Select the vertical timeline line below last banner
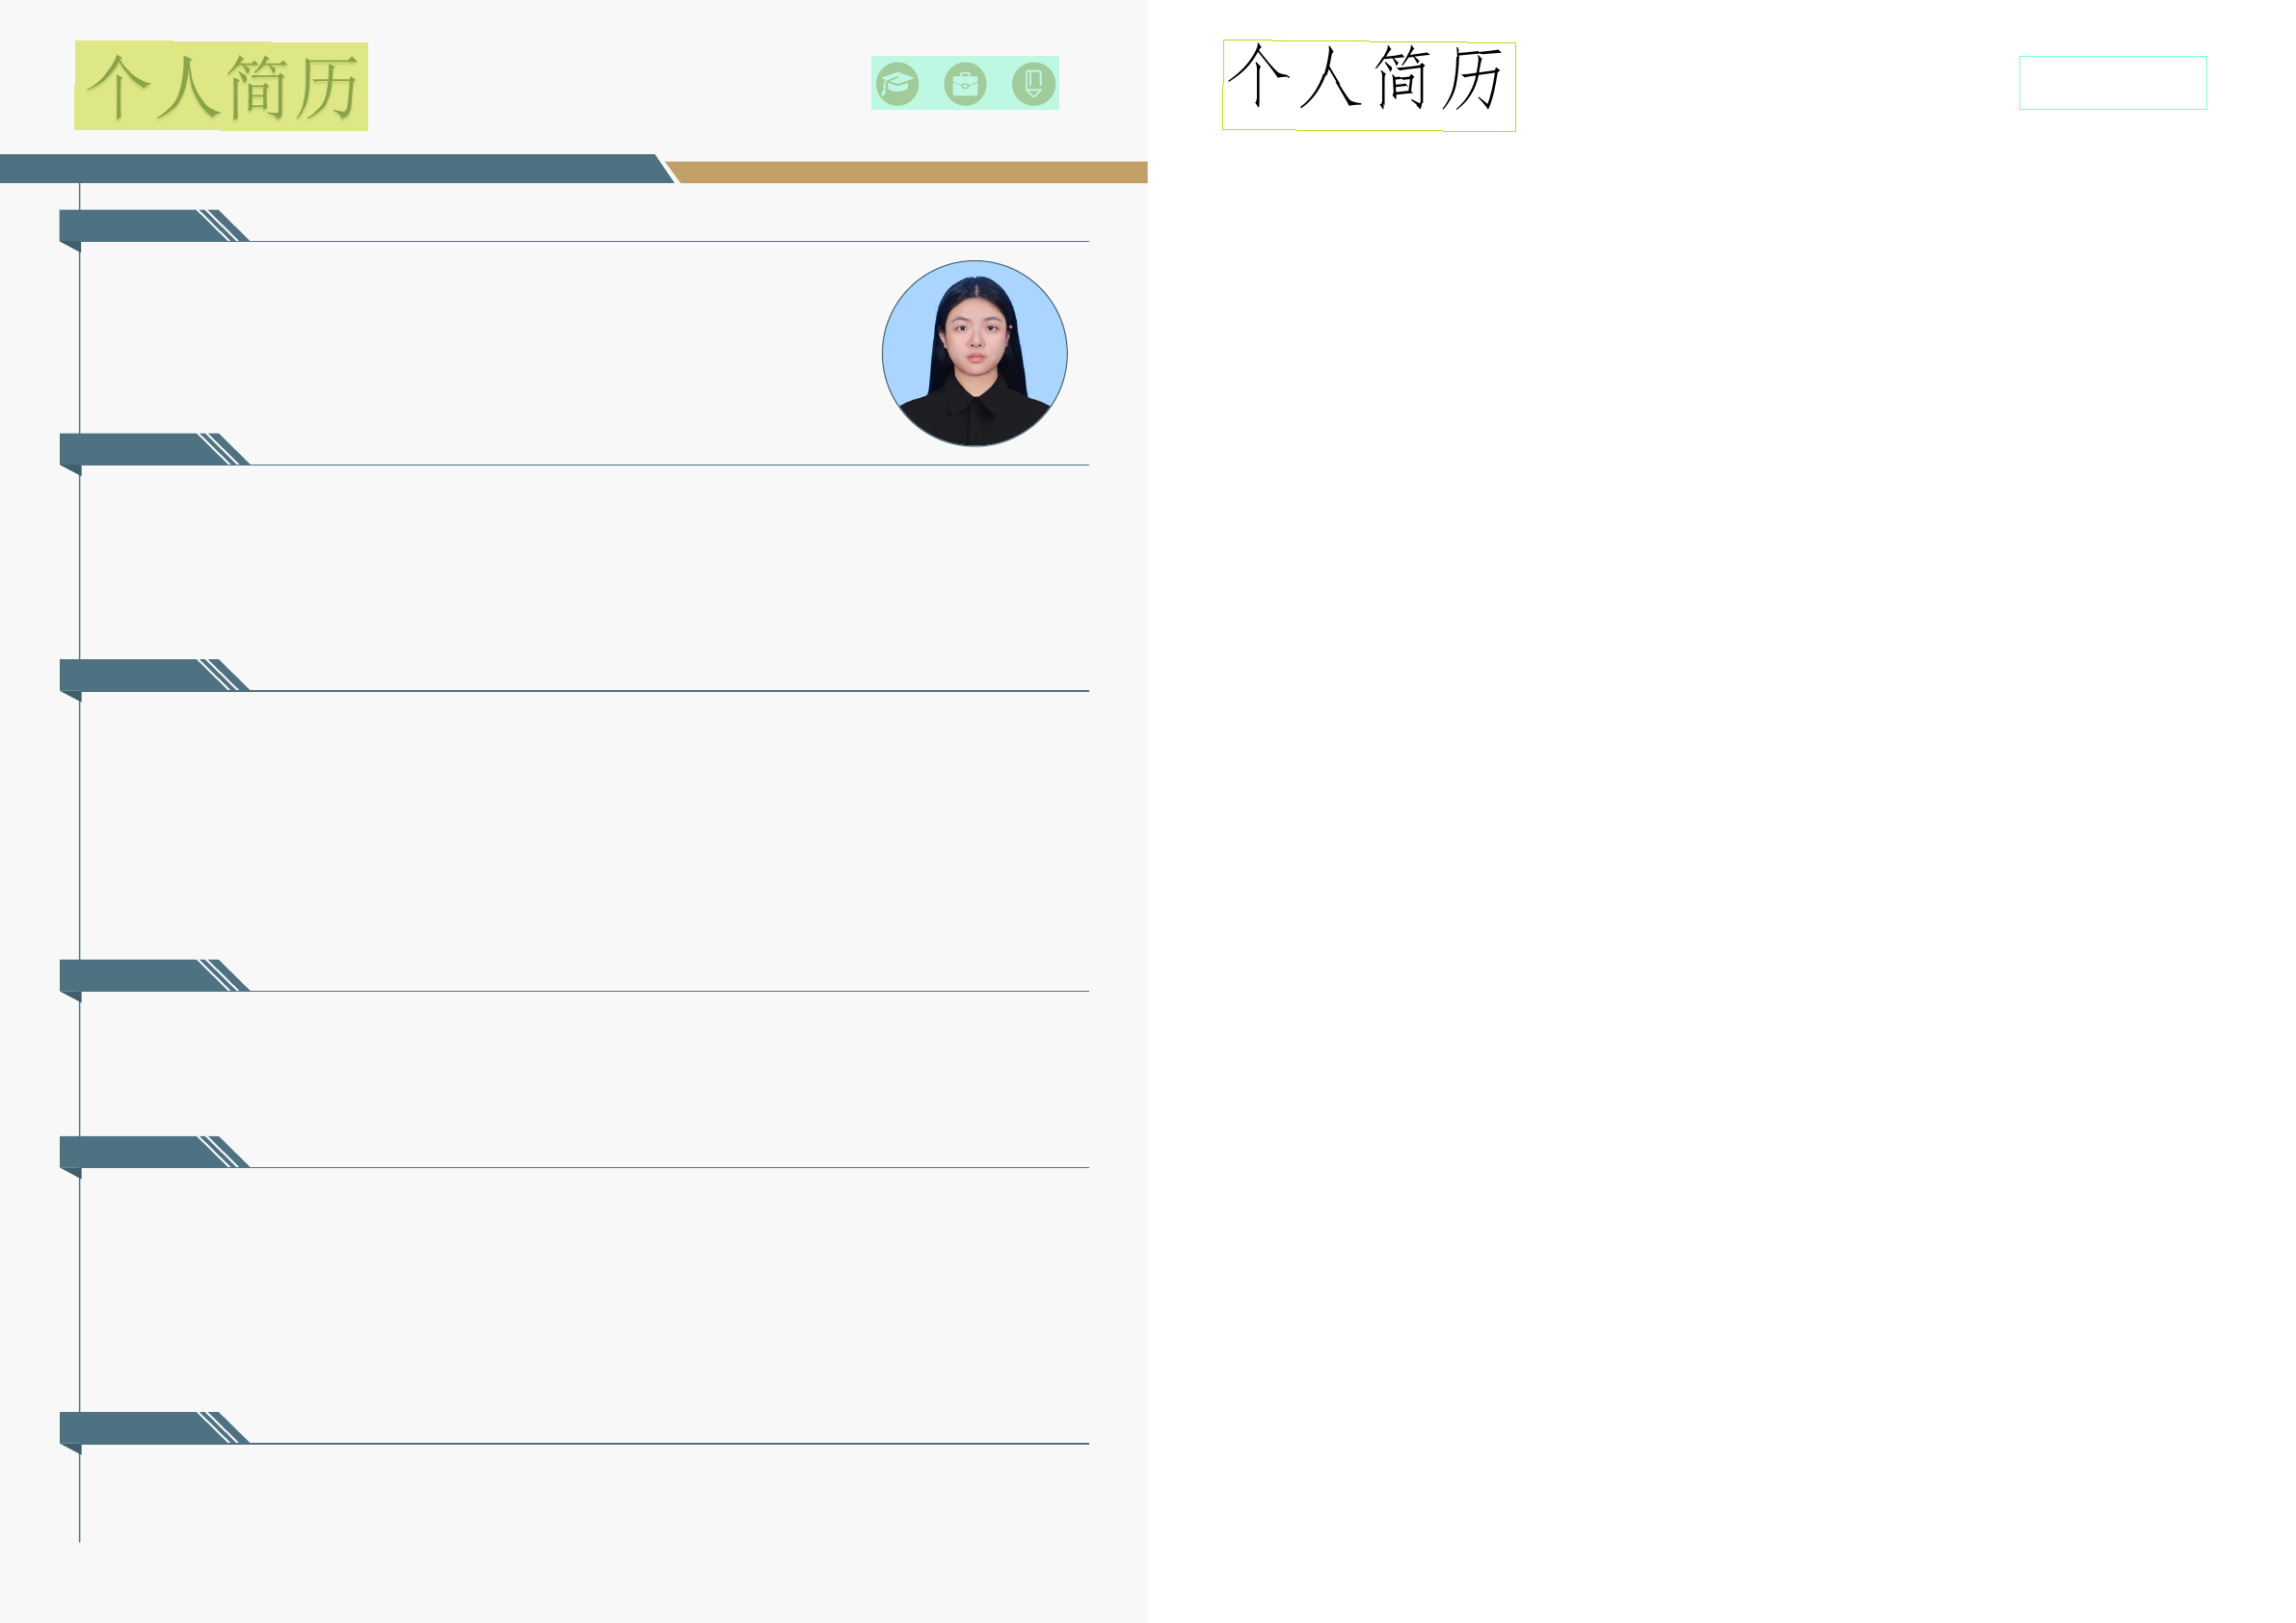The image size is (2296, 1623). click(x=80, y=1500)
